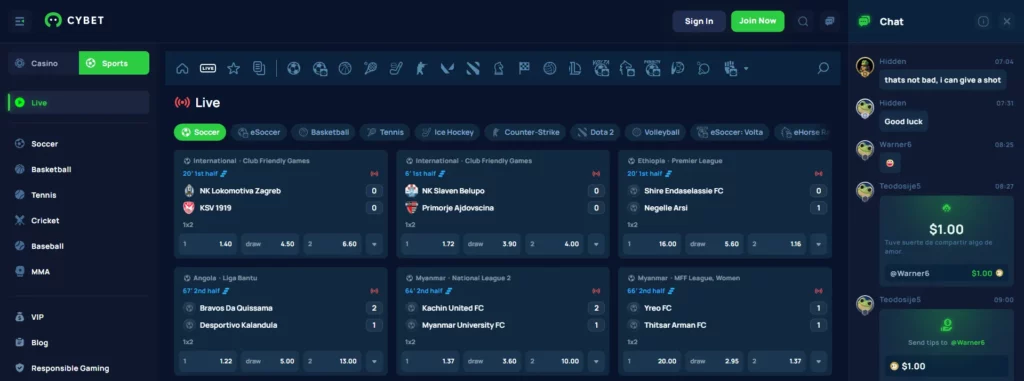The height and width of the screenshot is (381, 1024).
Task: Open MMA in the left sidebar
Action: point(79,271)
